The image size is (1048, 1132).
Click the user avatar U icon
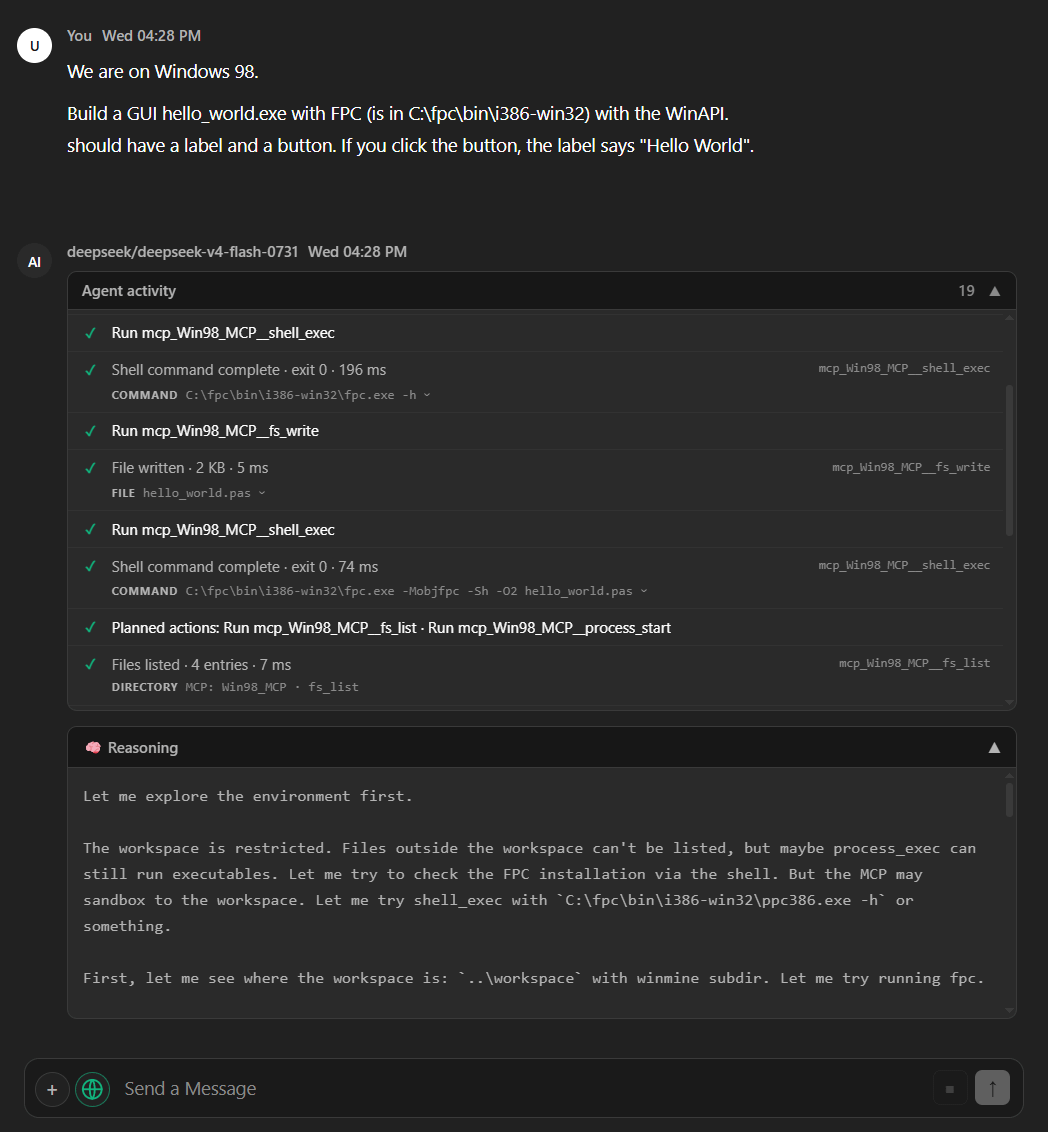point(35,45)
